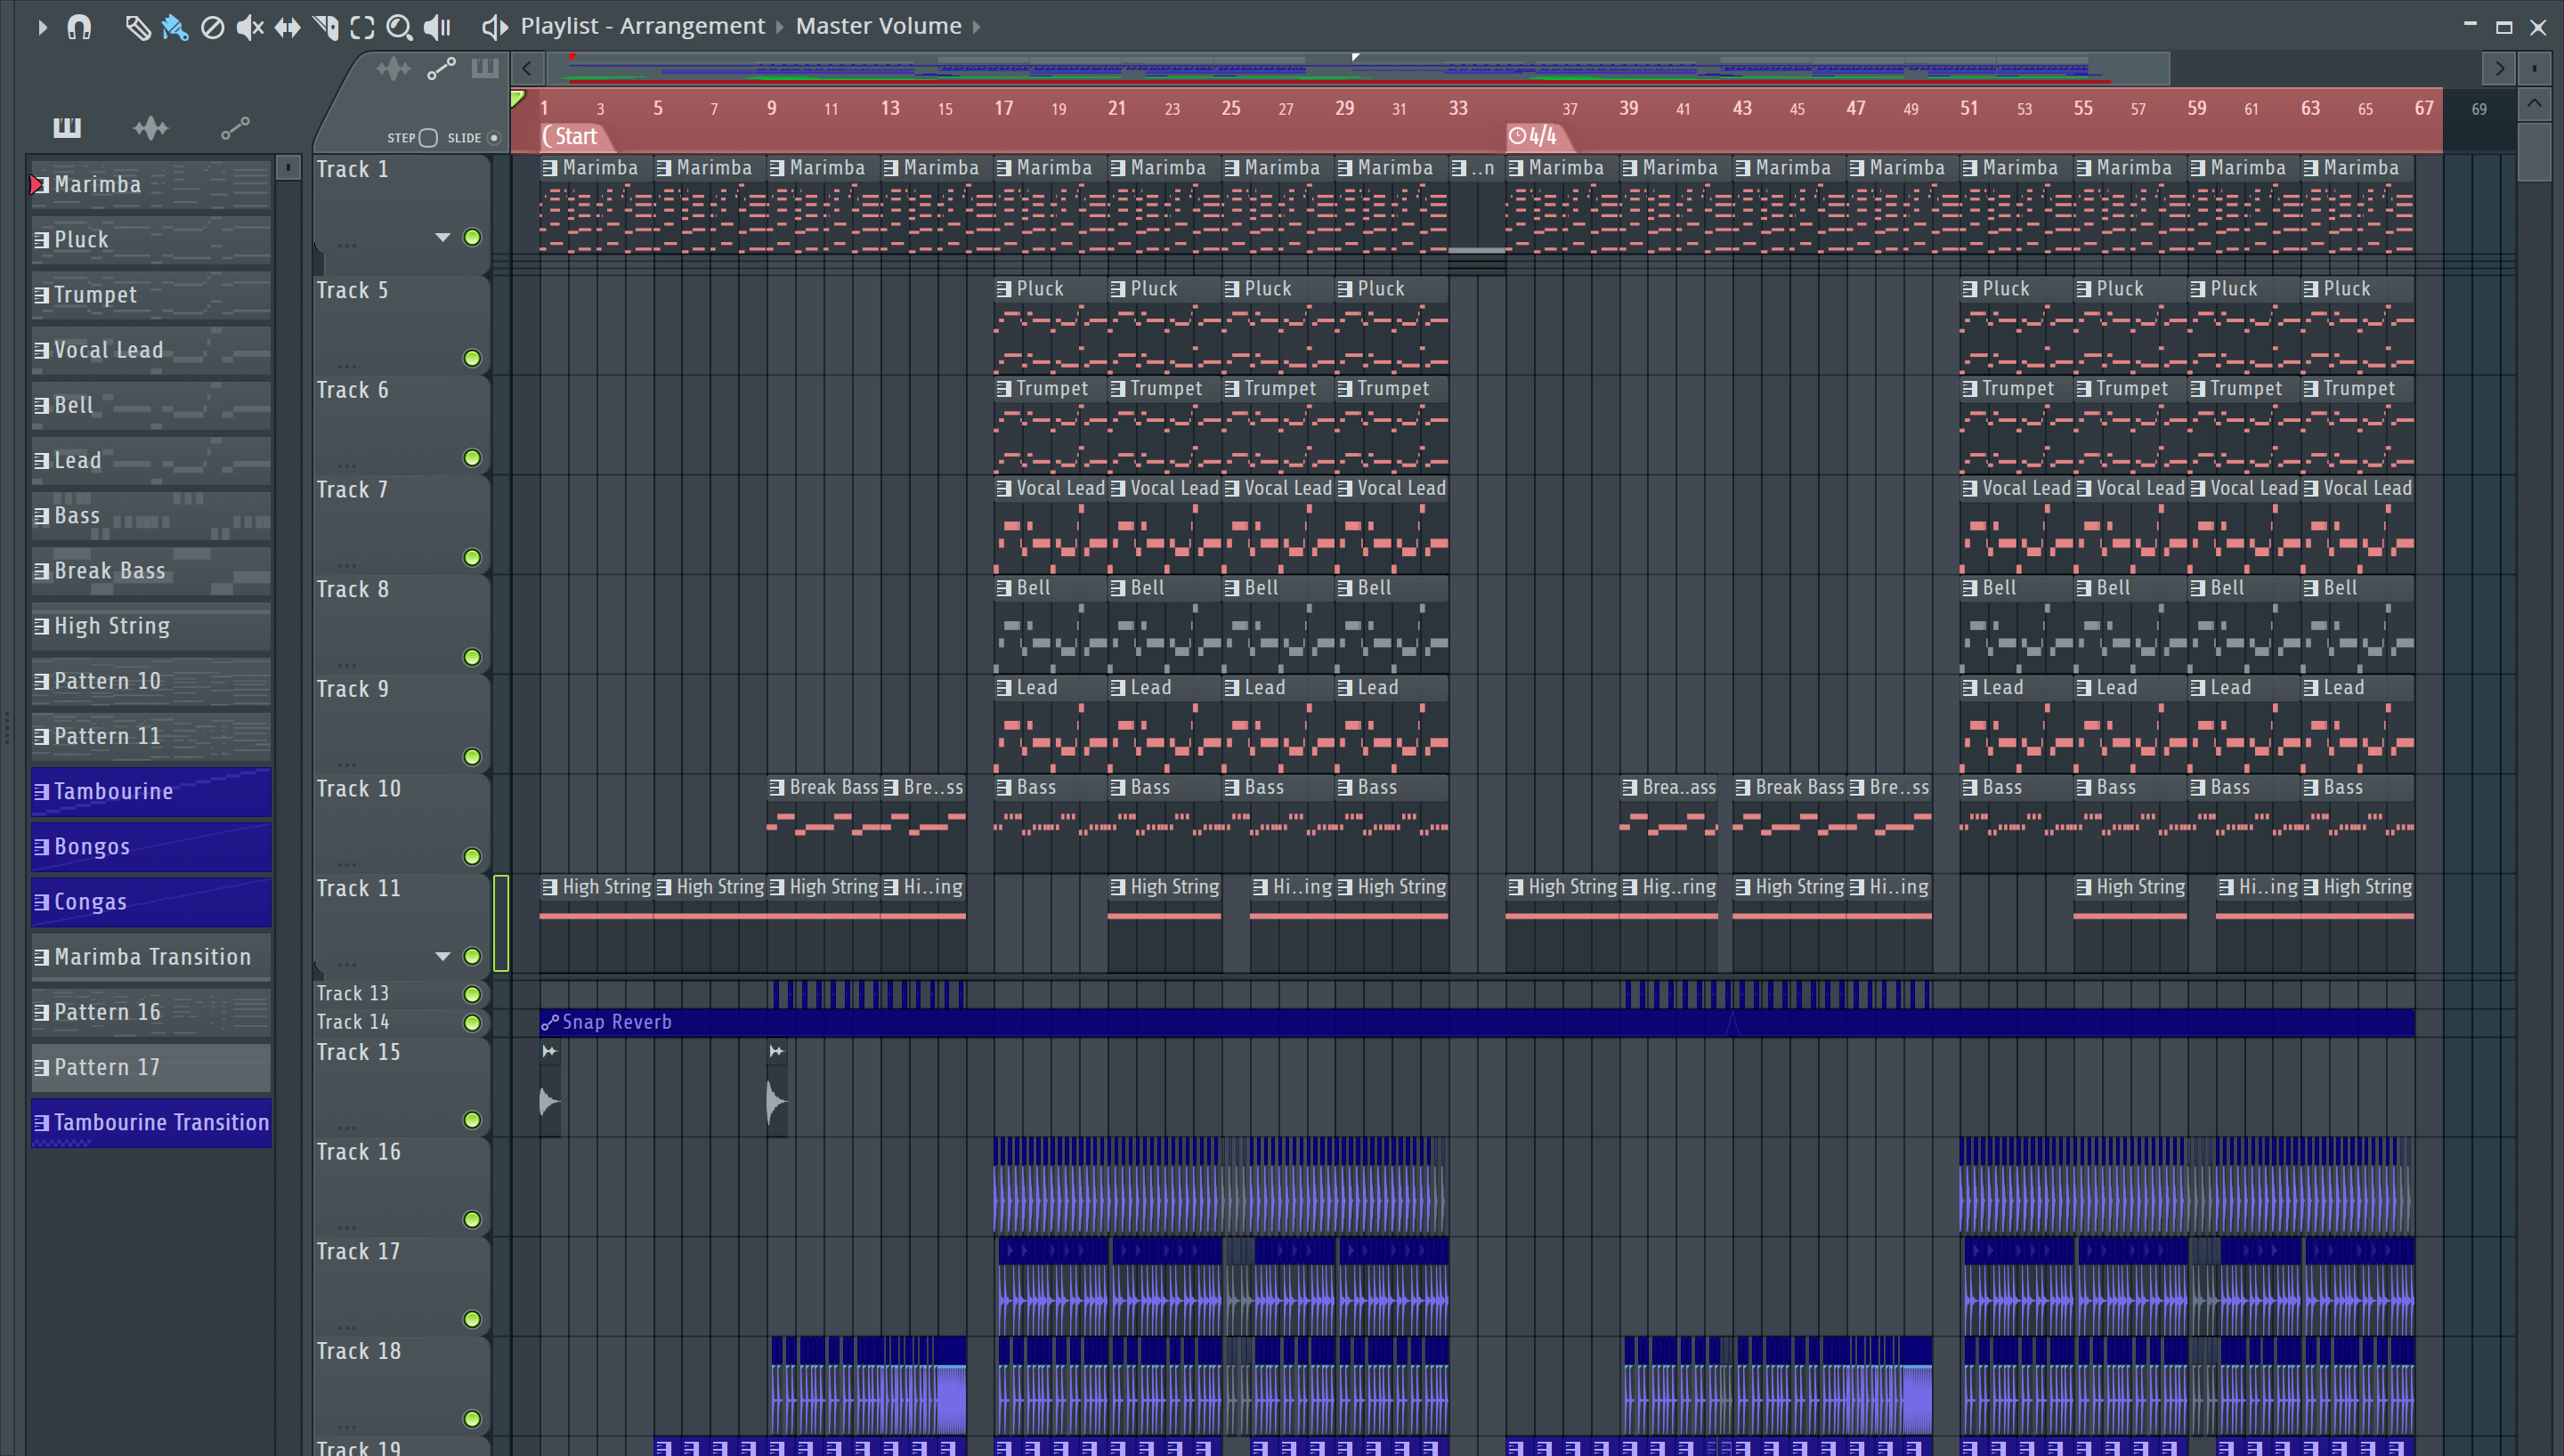The height and width of the screenshot is (1456, 2564).
Task: Click the Snap Reverb automation clip
Action: 1477,1022
